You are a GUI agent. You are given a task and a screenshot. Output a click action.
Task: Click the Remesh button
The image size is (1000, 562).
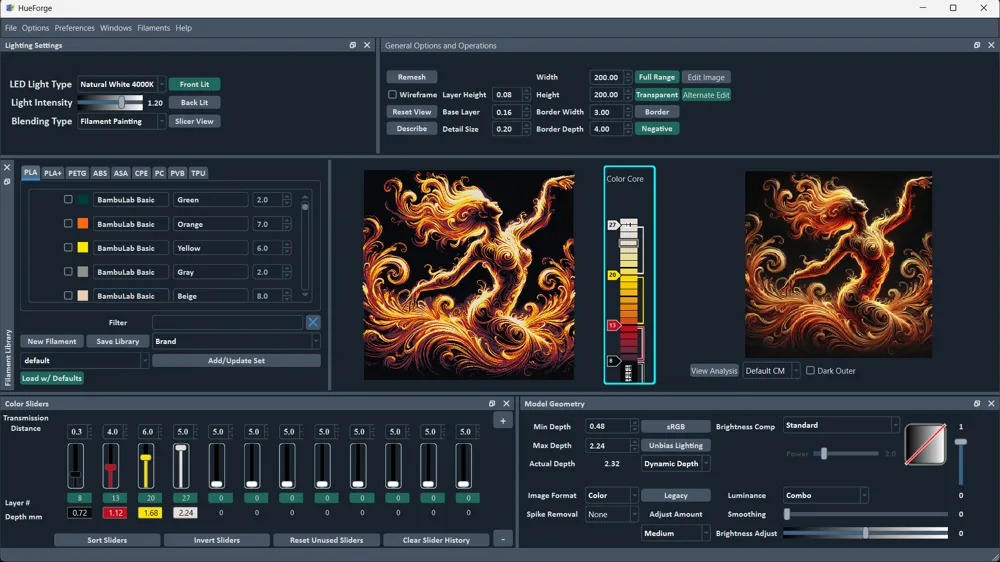tap(411, 77)
